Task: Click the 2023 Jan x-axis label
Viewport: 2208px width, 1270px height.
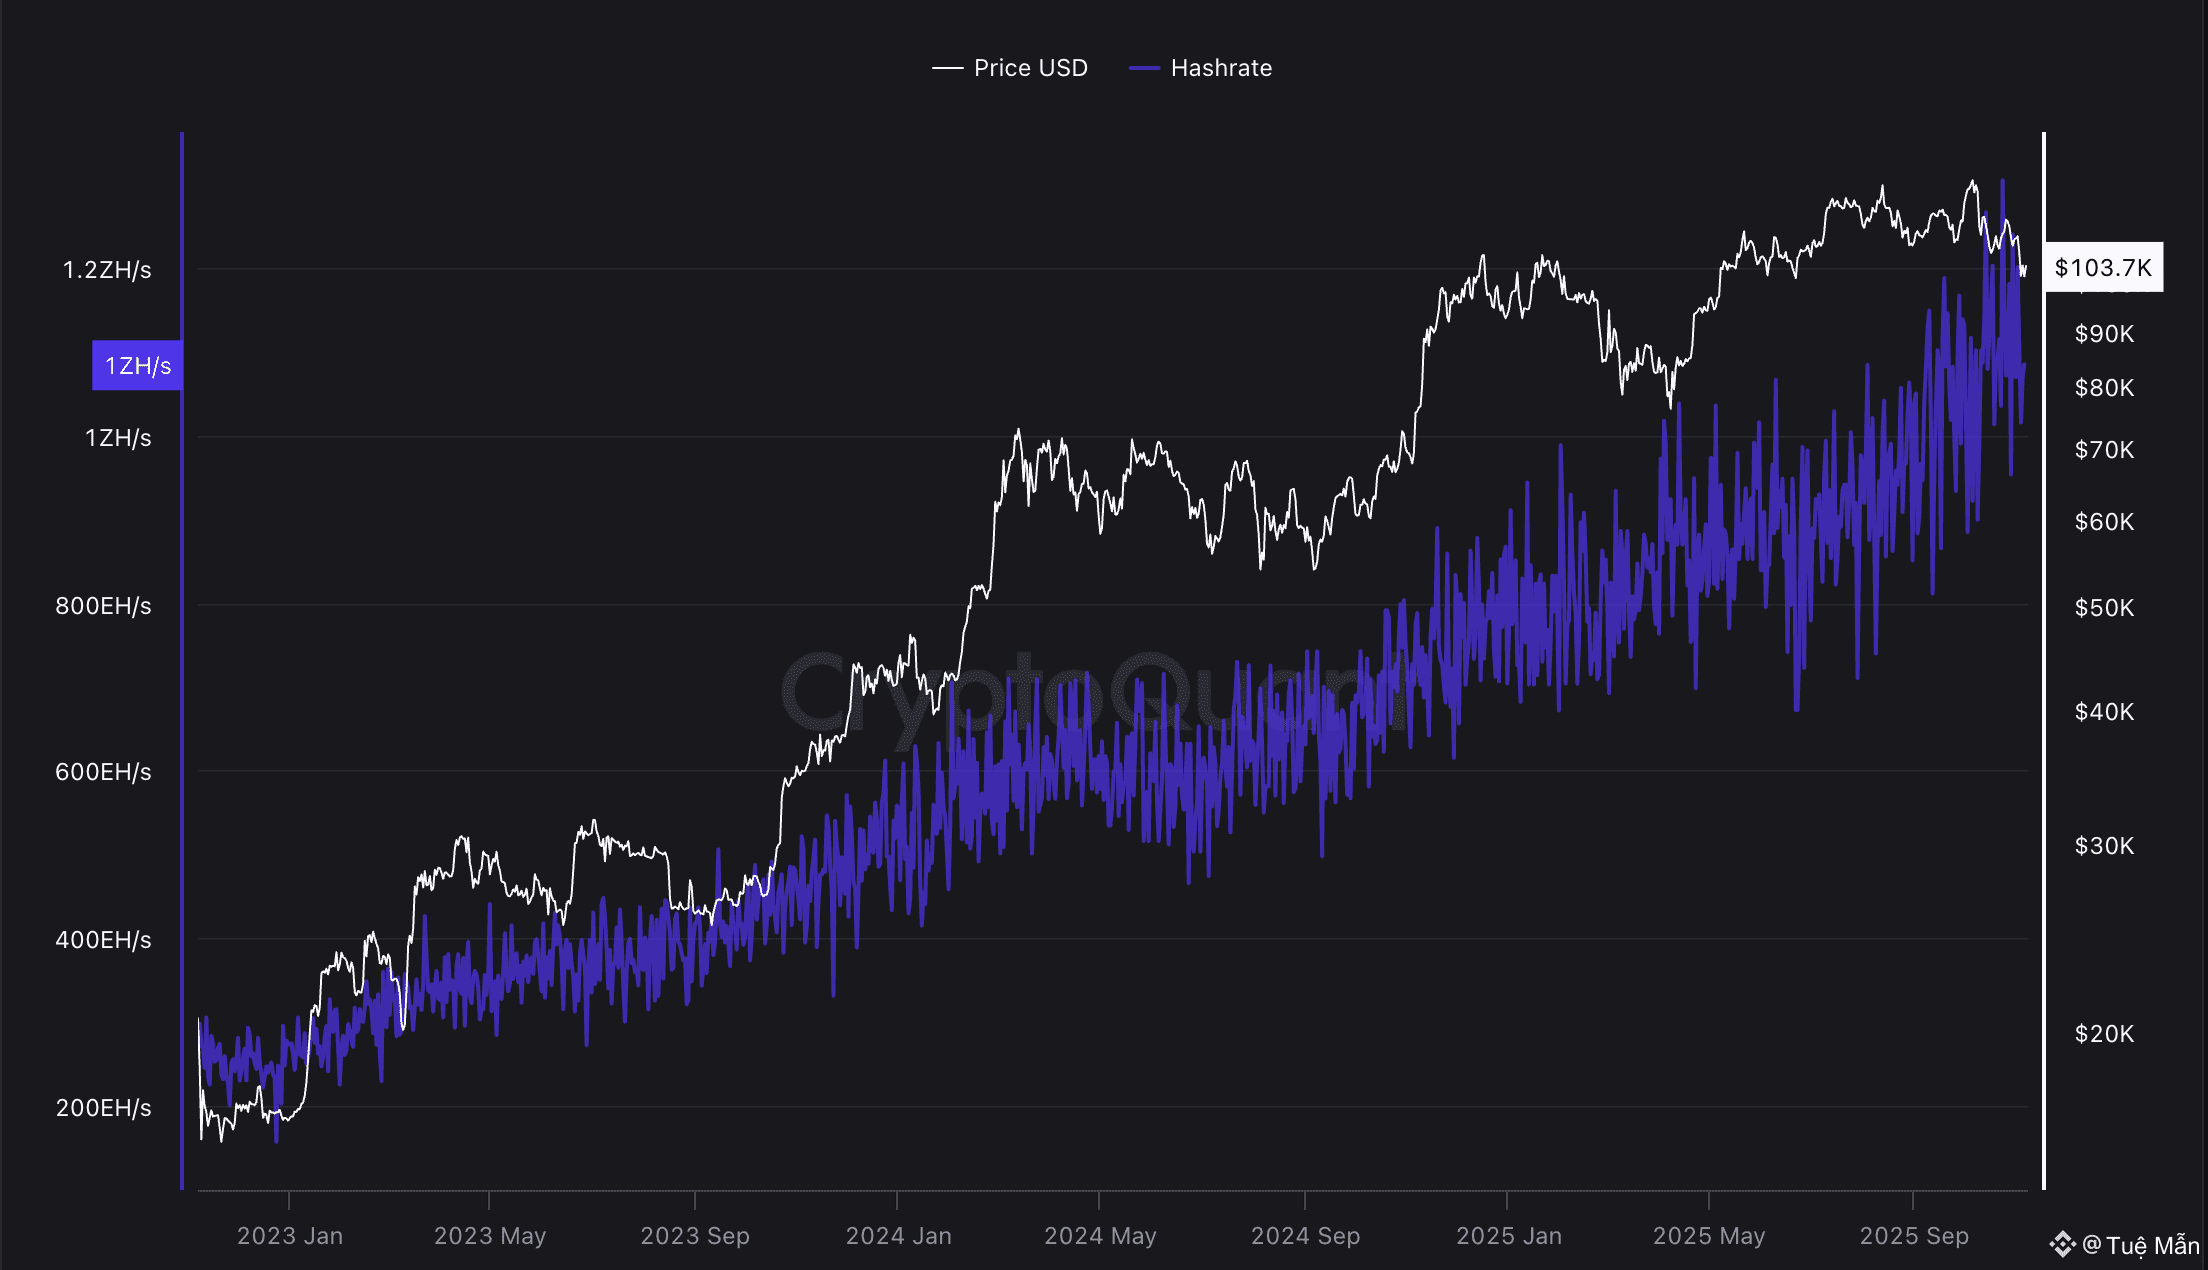Action: tap(289, 1236)
